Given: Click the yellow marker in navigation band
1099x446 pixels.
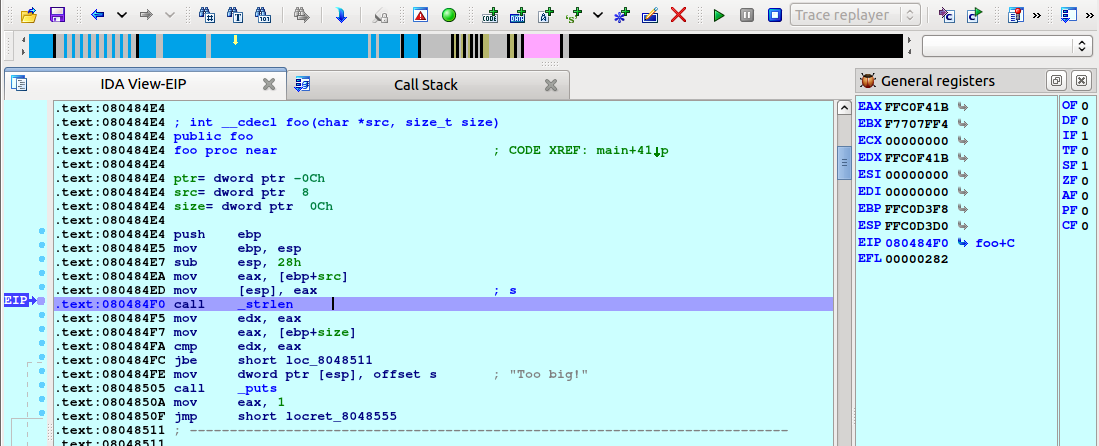Looking at the screenshot, I should (x=235, y=40).
